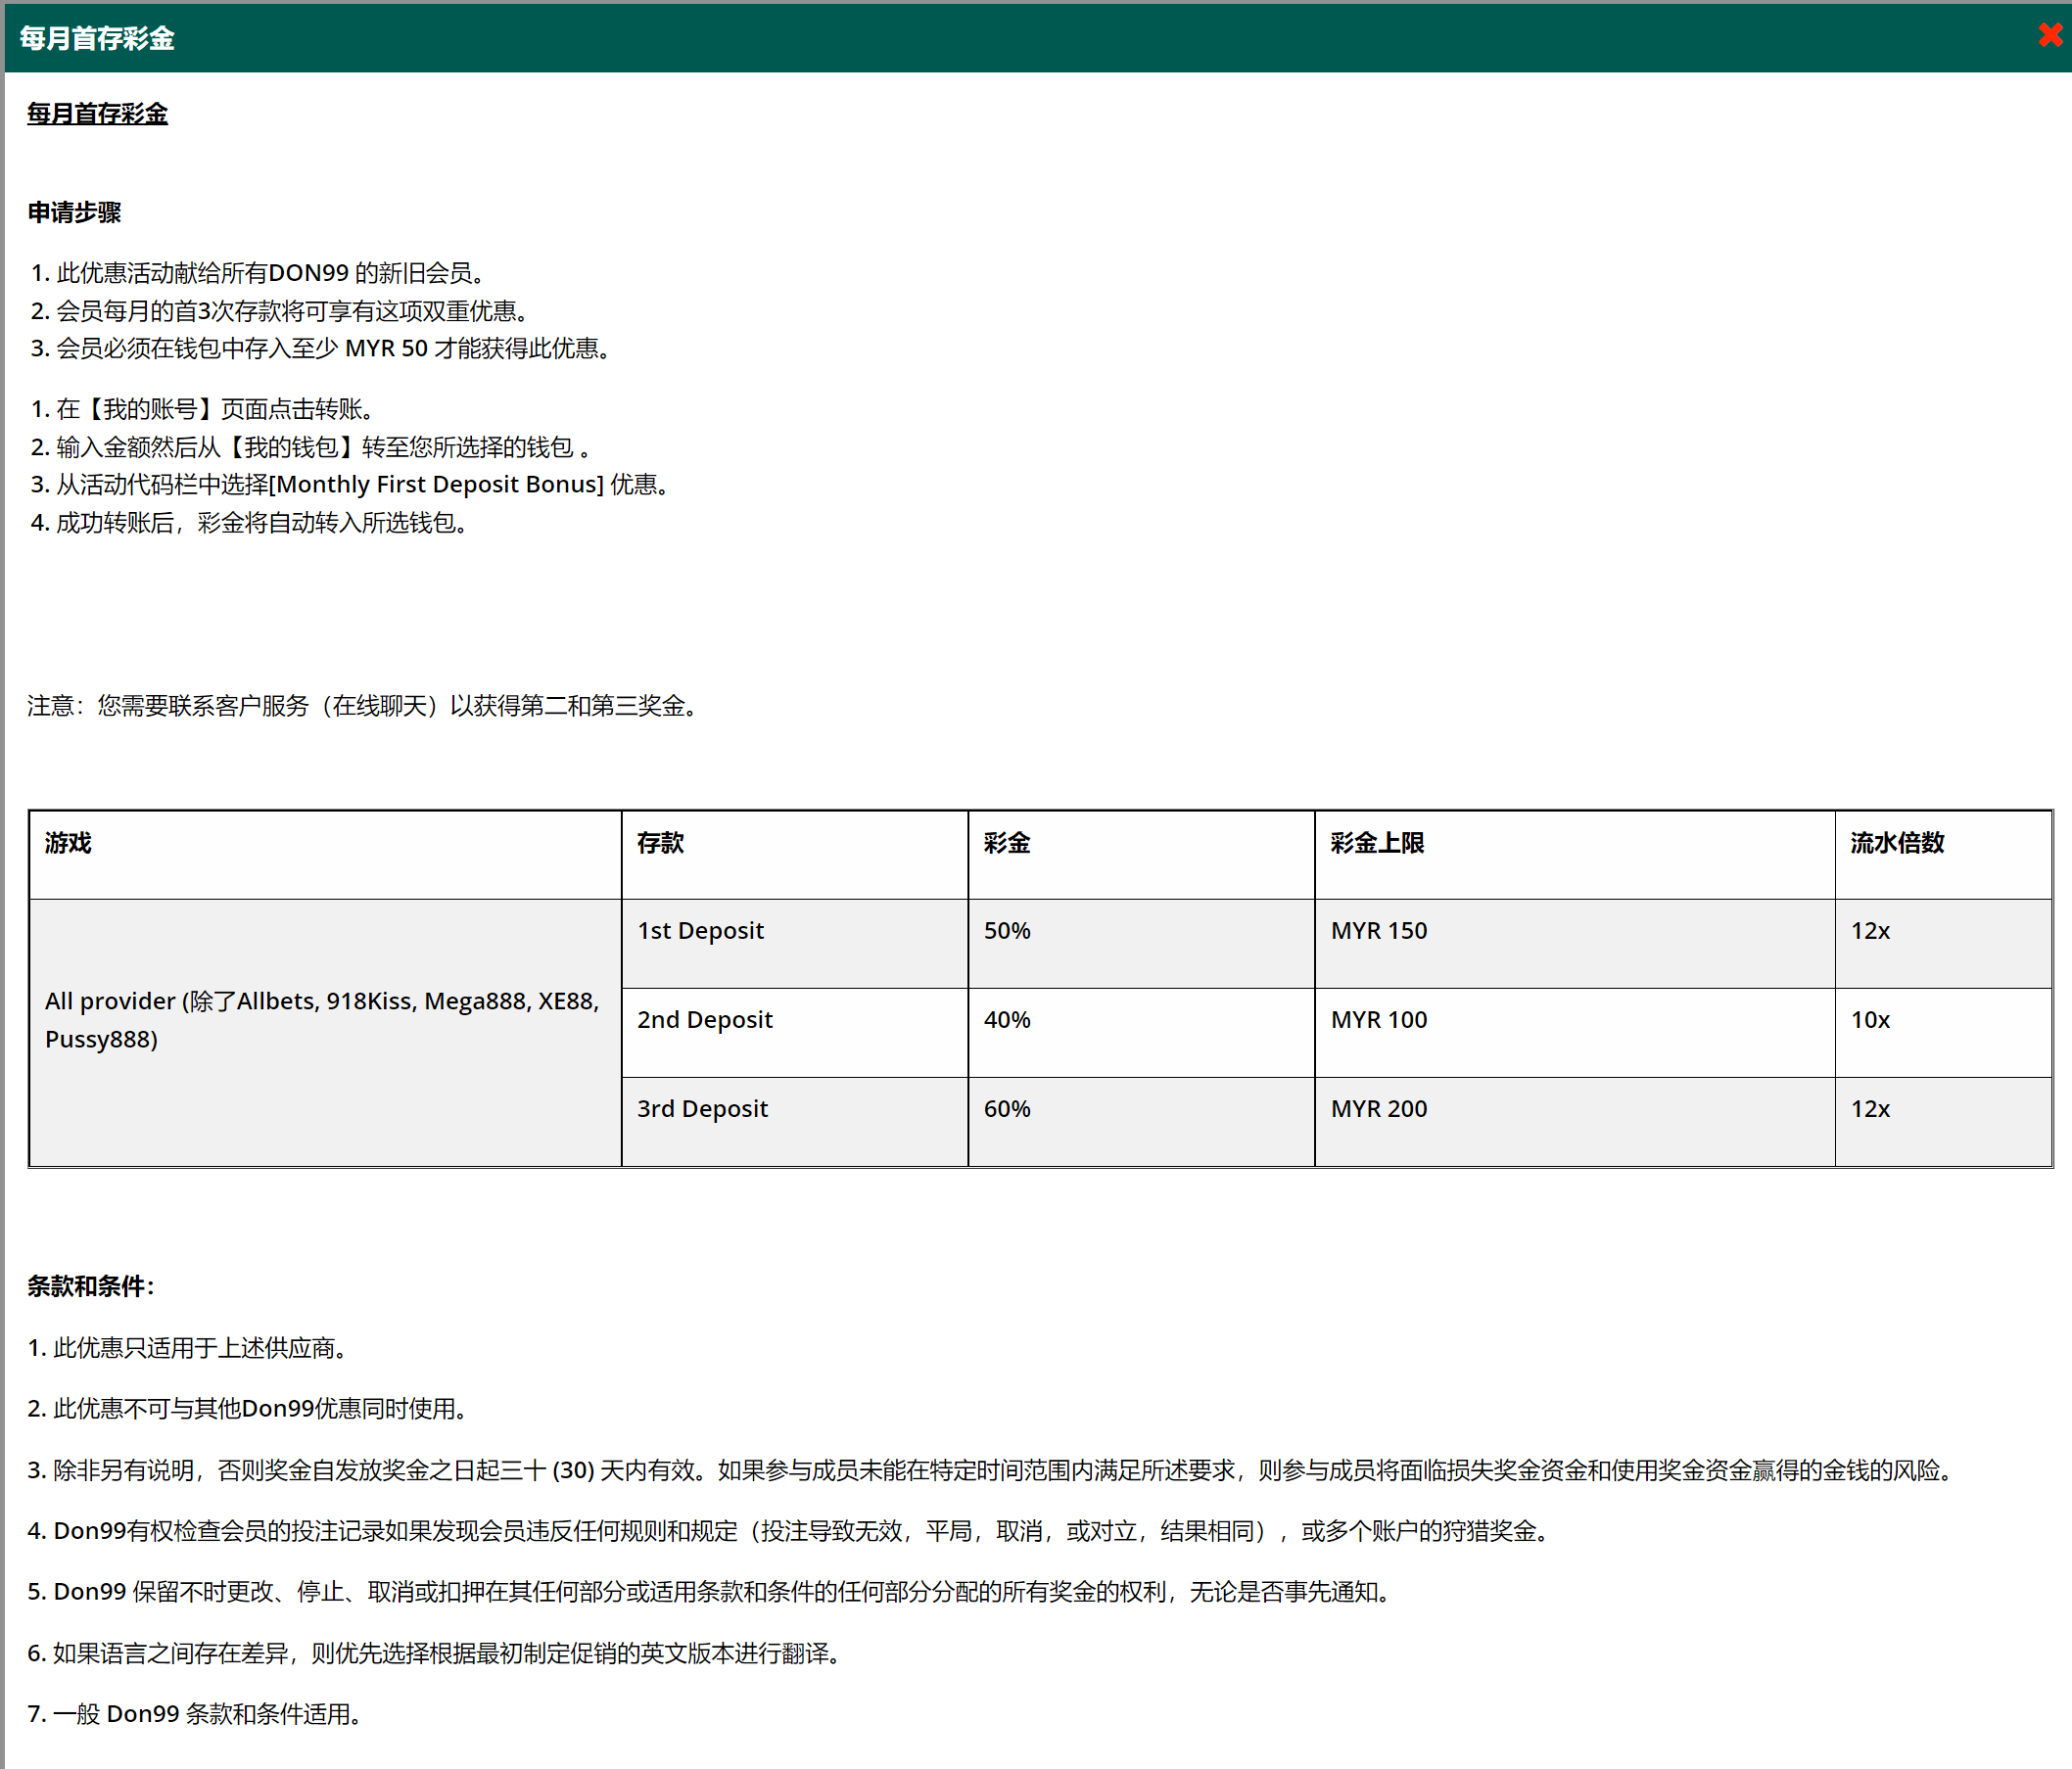Select the 2nd Deposit row entry
The height and width of the screenshot is (1769, 2072).
point(704,1019)
